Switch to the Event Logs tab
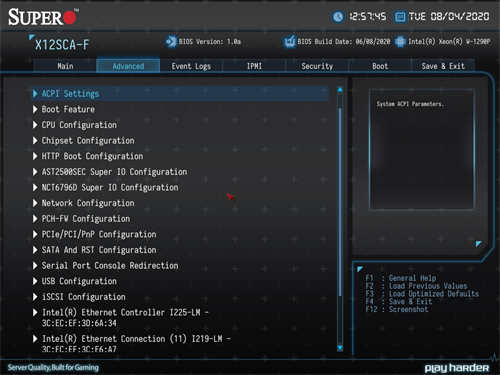Screen dimensions: 500x375 (191, 66)
